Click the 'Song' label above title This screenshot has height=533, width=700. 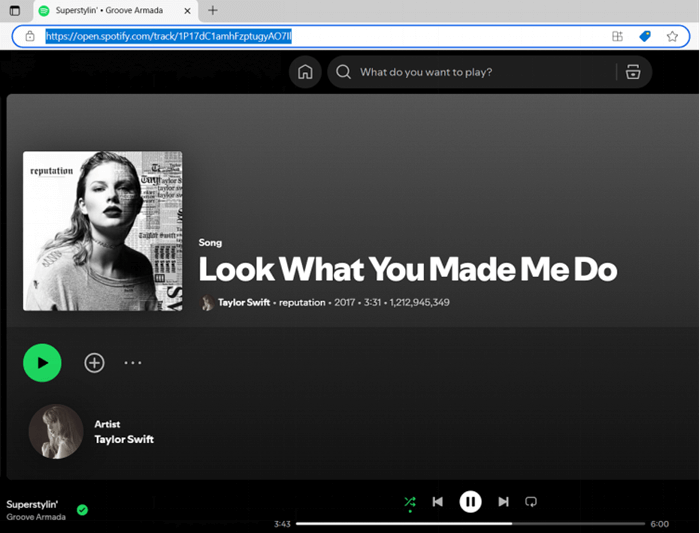pyautogui.click(x=210, y=243)
